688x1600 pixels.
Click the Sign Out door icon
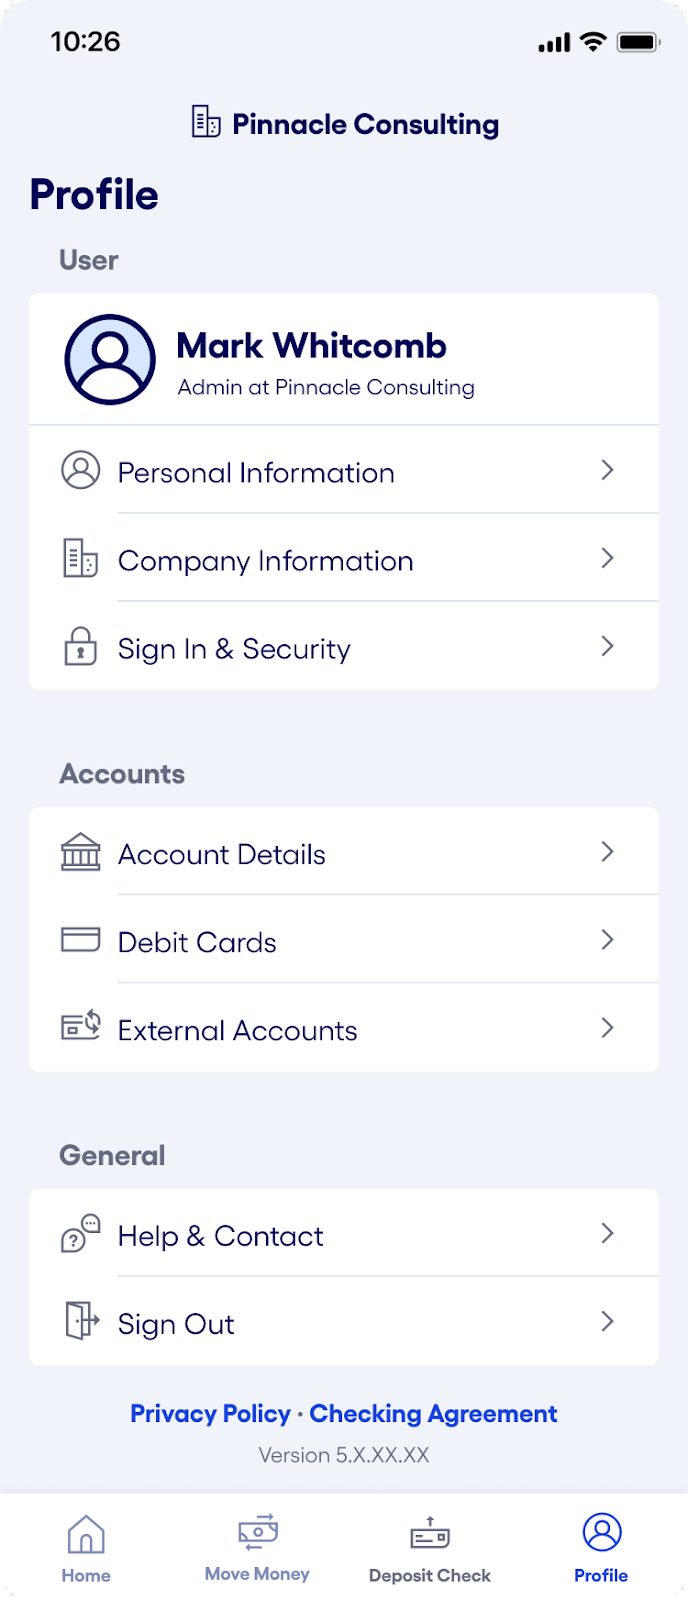point(81,1321)
